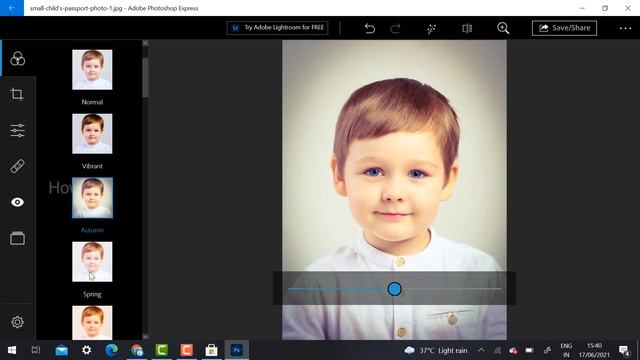Select the Spring look thumbnail

92,262
